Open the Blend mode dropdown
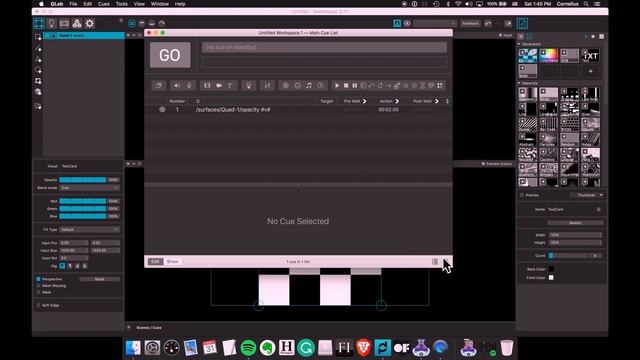The width and height of the screenshot is (640, 360). click(x=89, y=188)
